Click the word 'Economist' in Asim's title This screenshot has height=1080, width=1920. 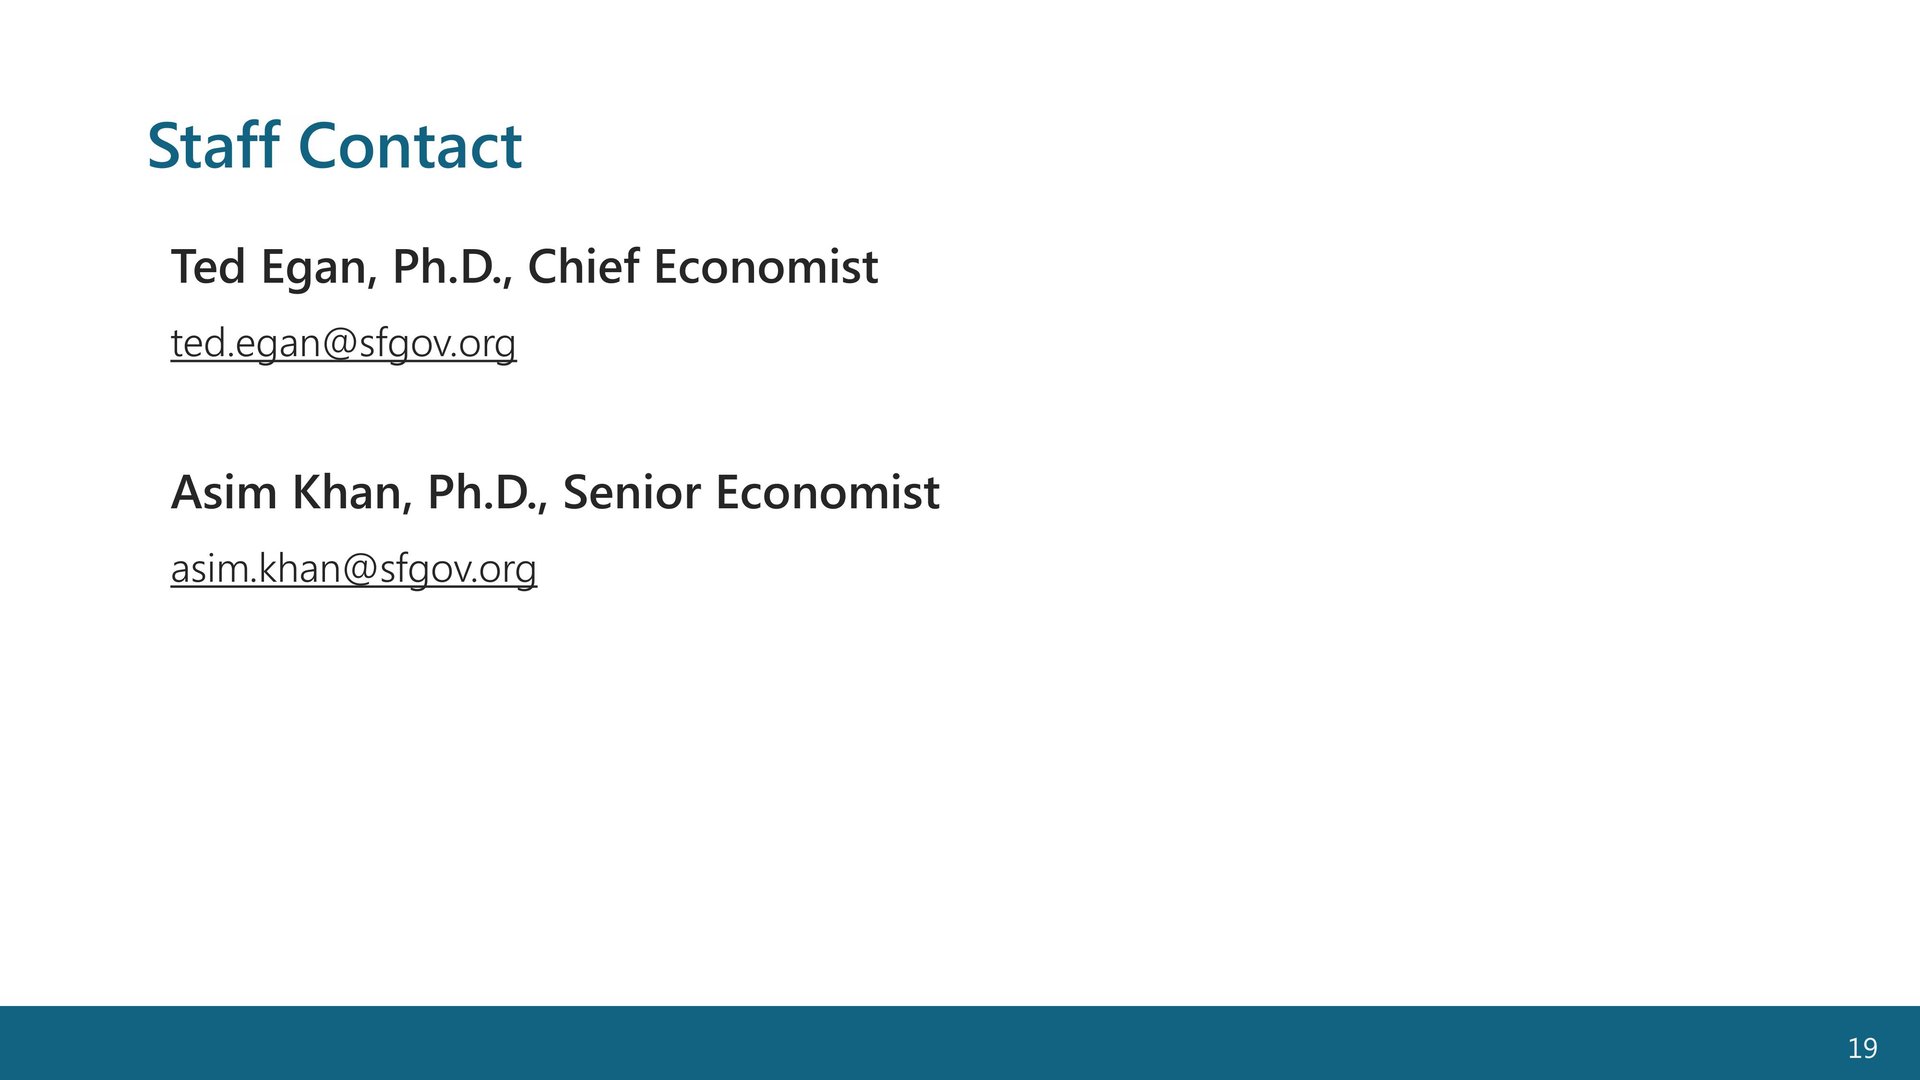tap(828, 493)
